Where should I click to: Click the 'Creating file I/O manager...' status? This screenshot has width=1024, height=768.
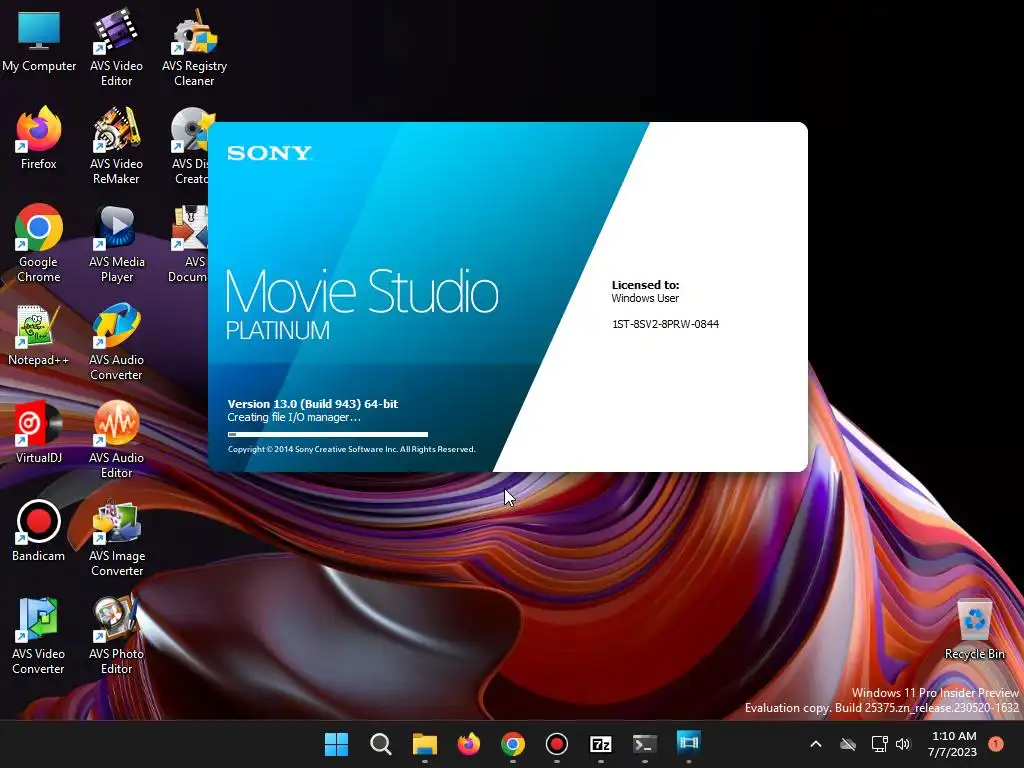[x=294, y=417]
